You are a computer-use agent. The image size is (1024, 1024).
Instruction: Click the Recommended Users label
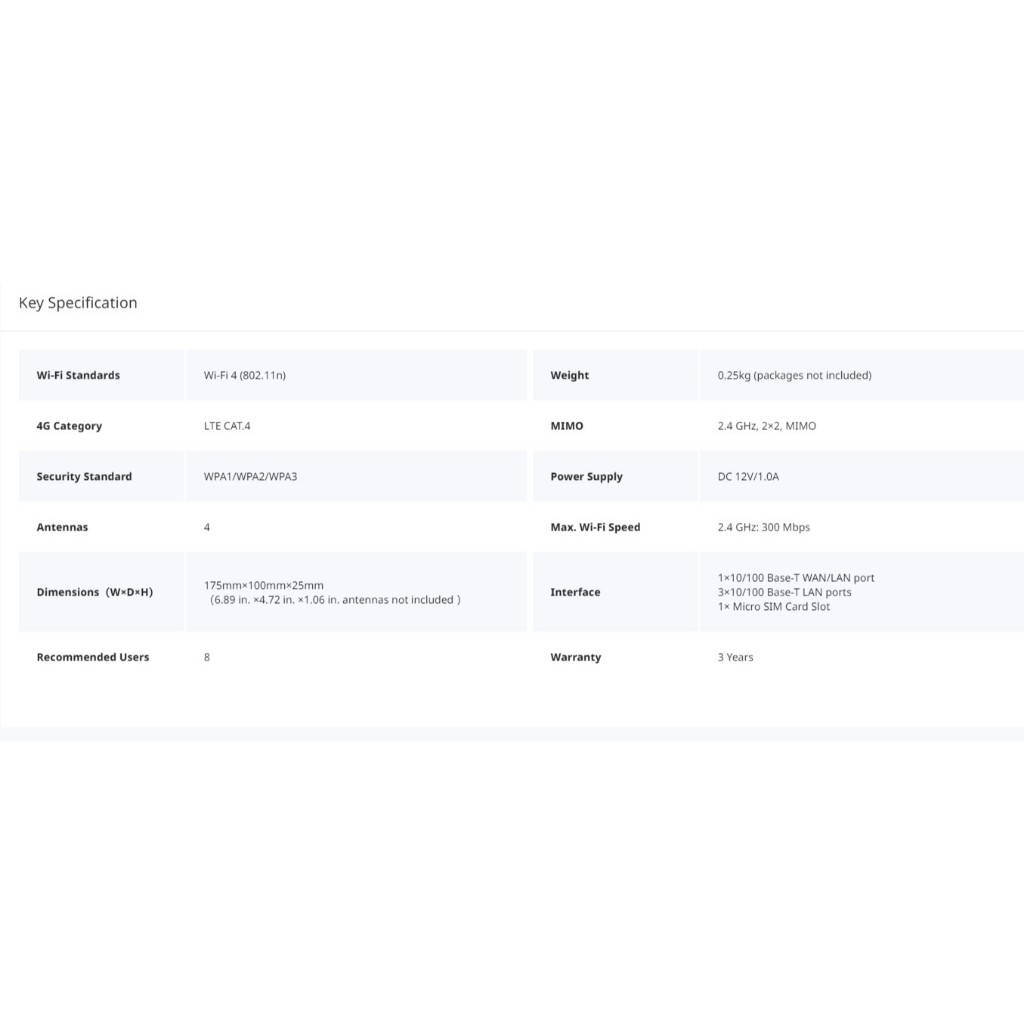[x=93, y=657]
